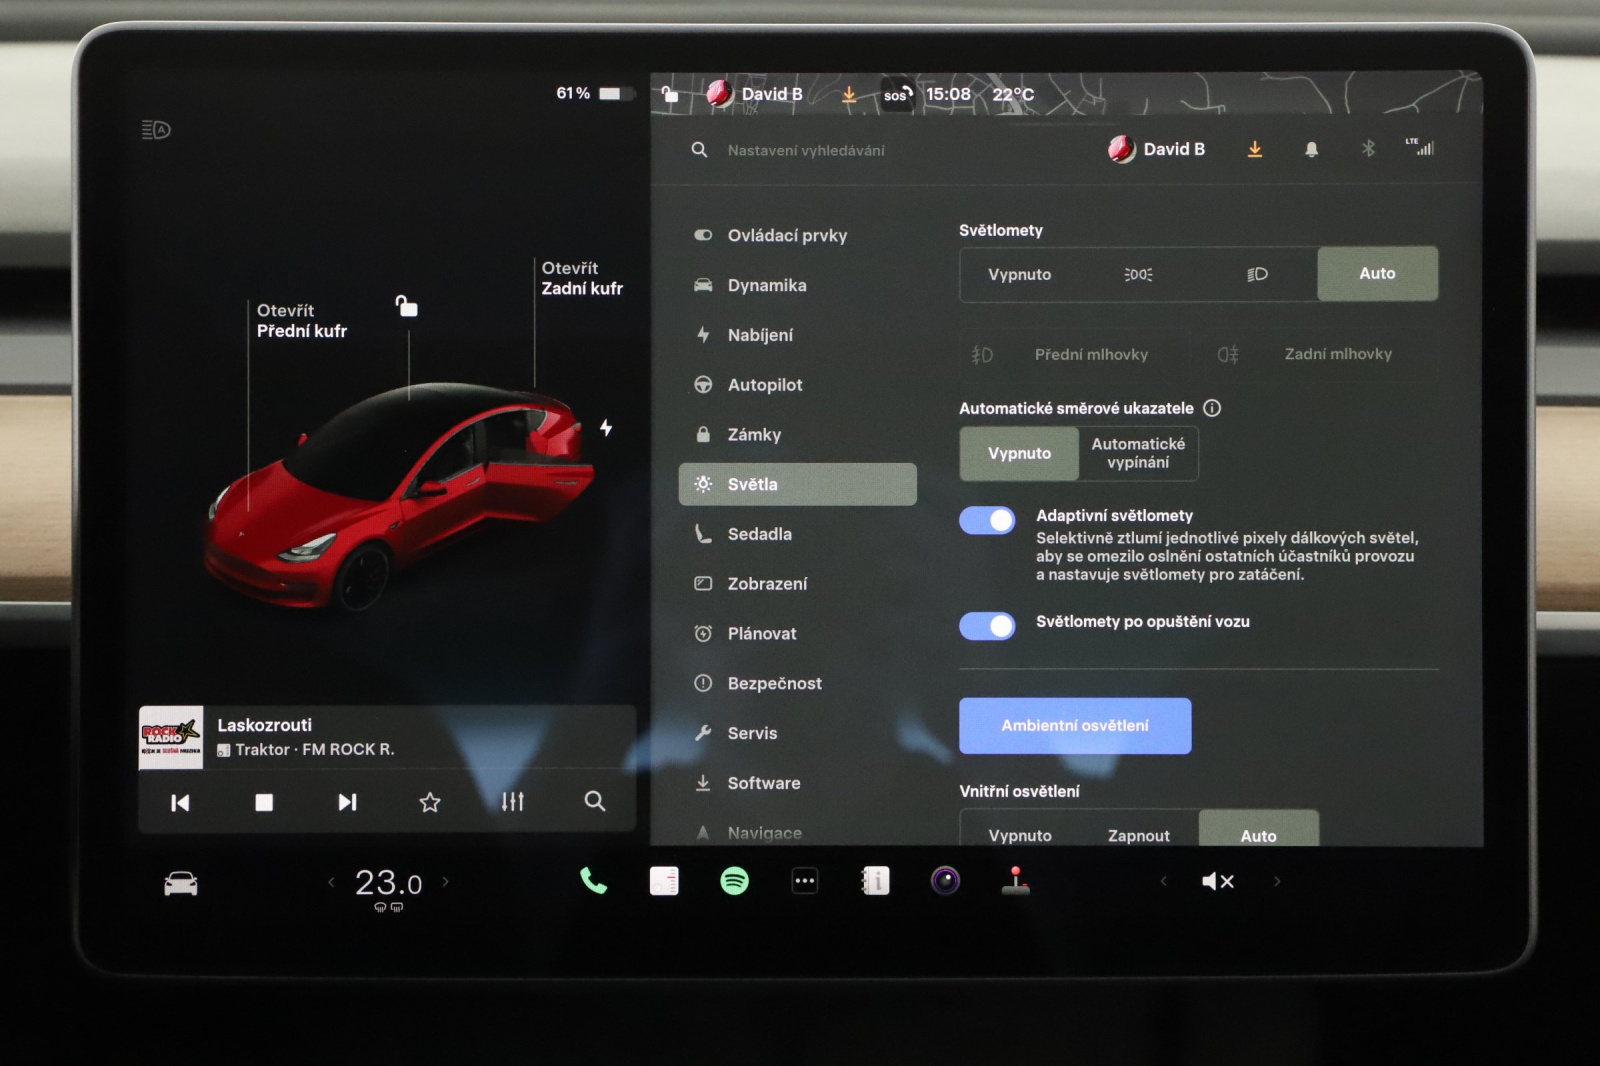The image size is (1600, 1066).
Task: Tap the car controls icon in dock
Action: point(181,883)
